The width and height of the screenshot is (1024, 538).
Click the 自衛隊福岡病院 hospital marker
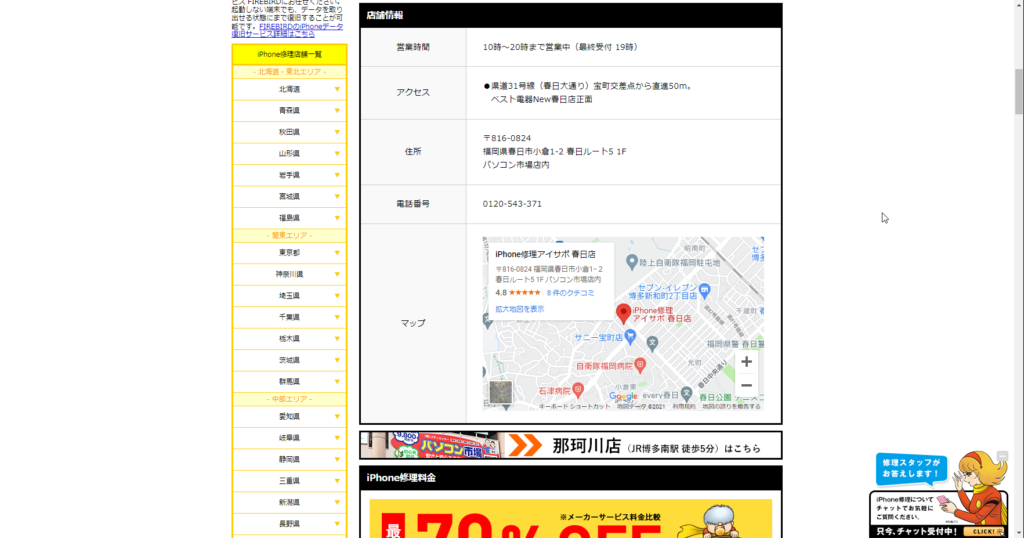pos(640,366)
